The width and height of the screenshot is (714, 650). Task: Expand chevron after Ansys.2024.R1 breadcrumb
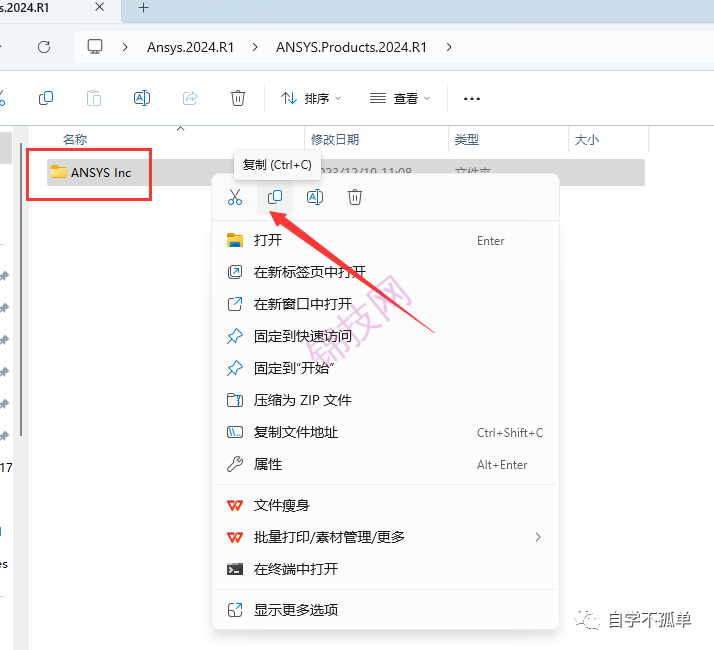[x=255, y=47]
